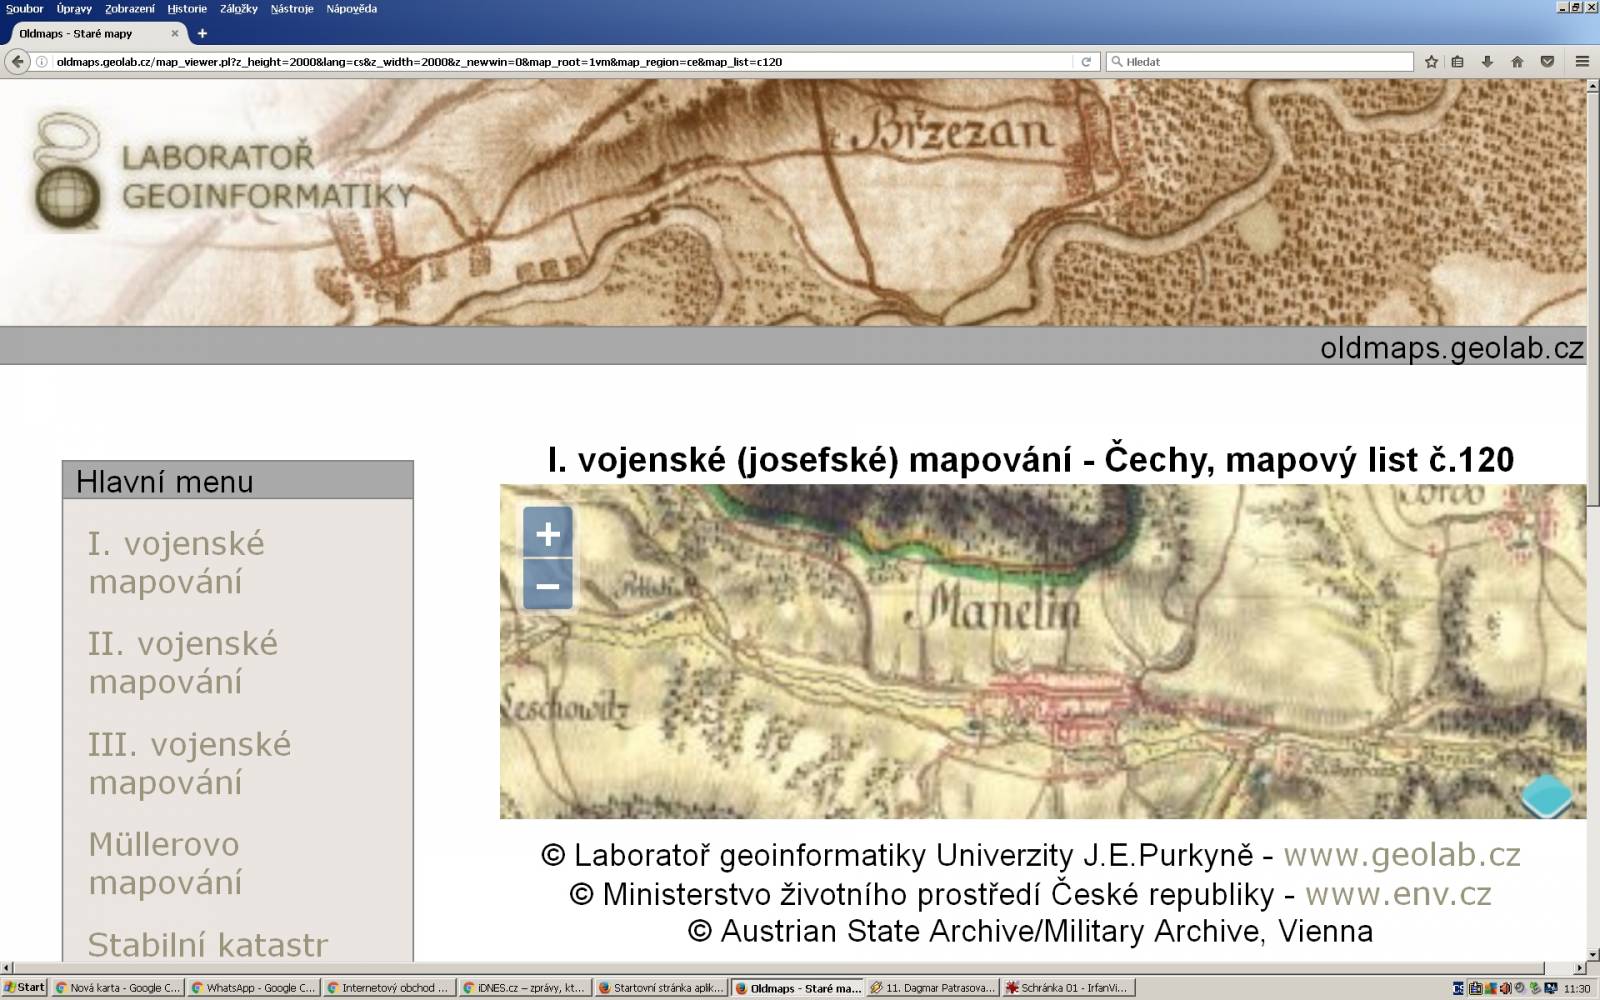Click the Hlavní menu heading

(165, 482)
